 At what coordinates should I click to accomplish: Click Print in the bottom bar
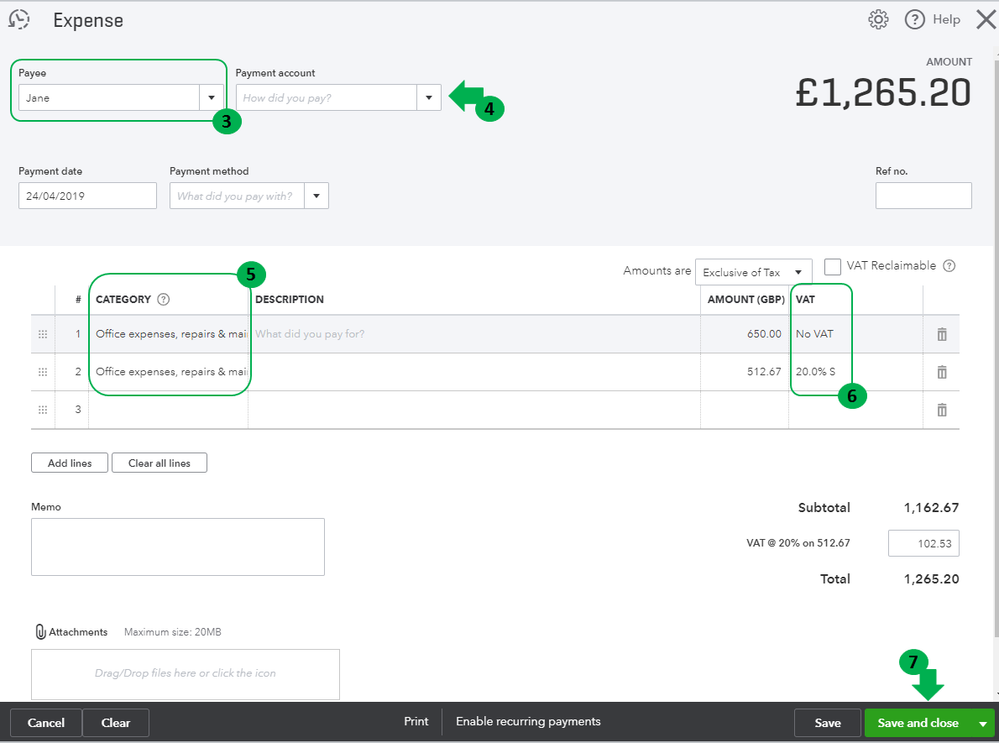coord(416,721)
